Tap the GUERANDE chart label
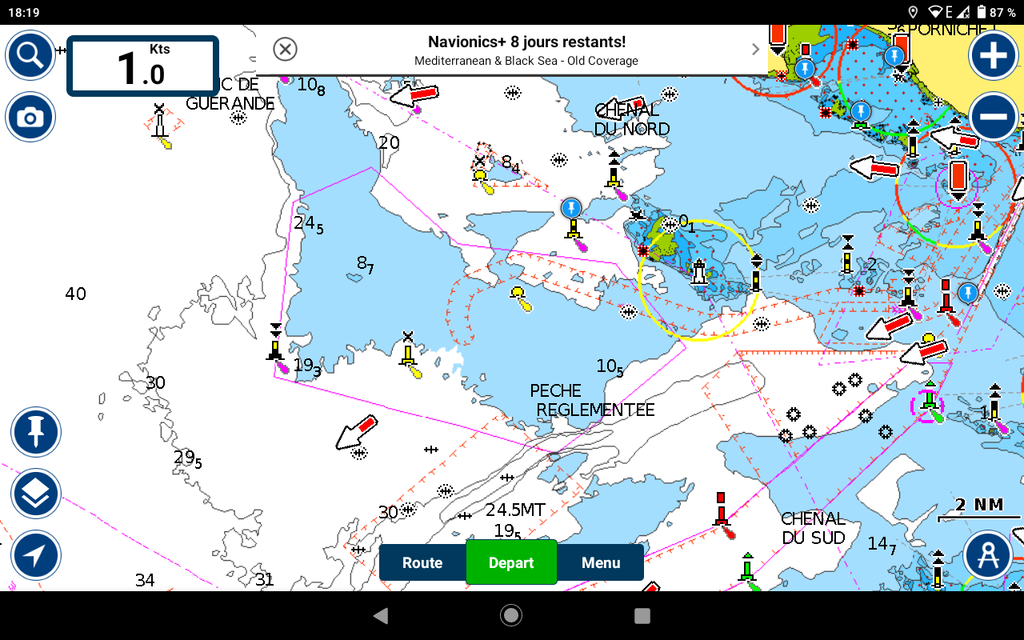Screen dimensions: 1024x640 coord(230,103)
